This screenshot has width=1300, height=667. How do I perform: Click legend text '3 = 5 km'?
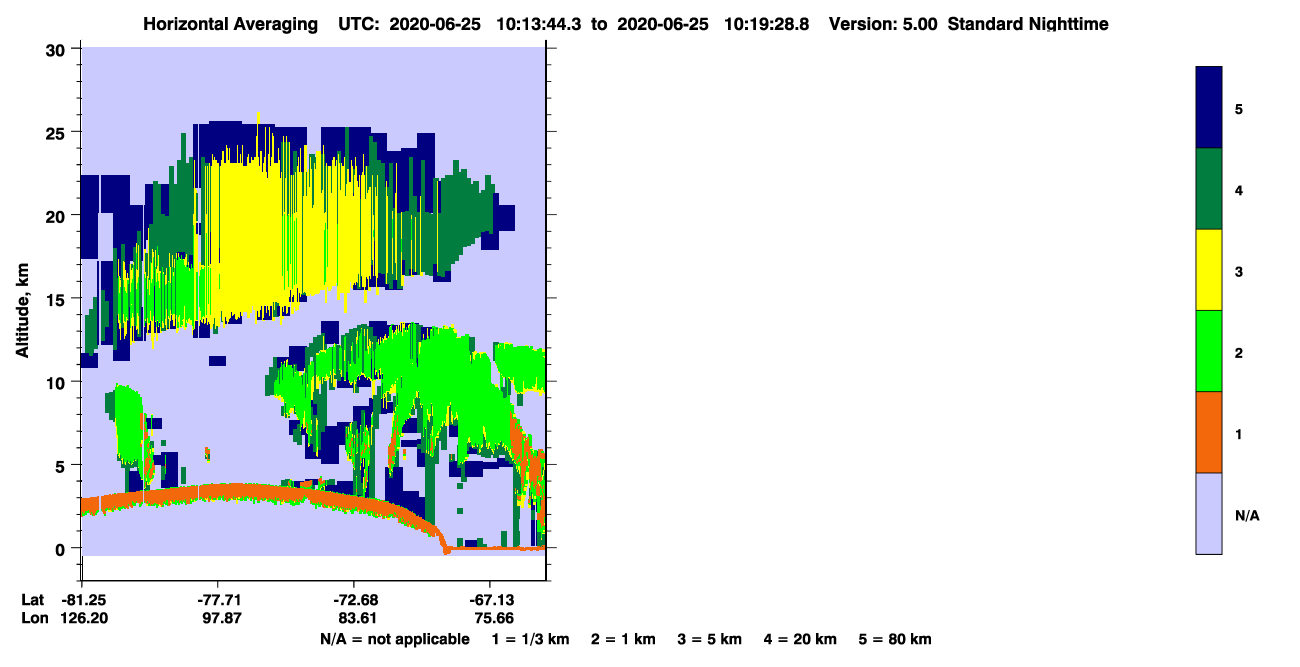[x=709, y=639]
